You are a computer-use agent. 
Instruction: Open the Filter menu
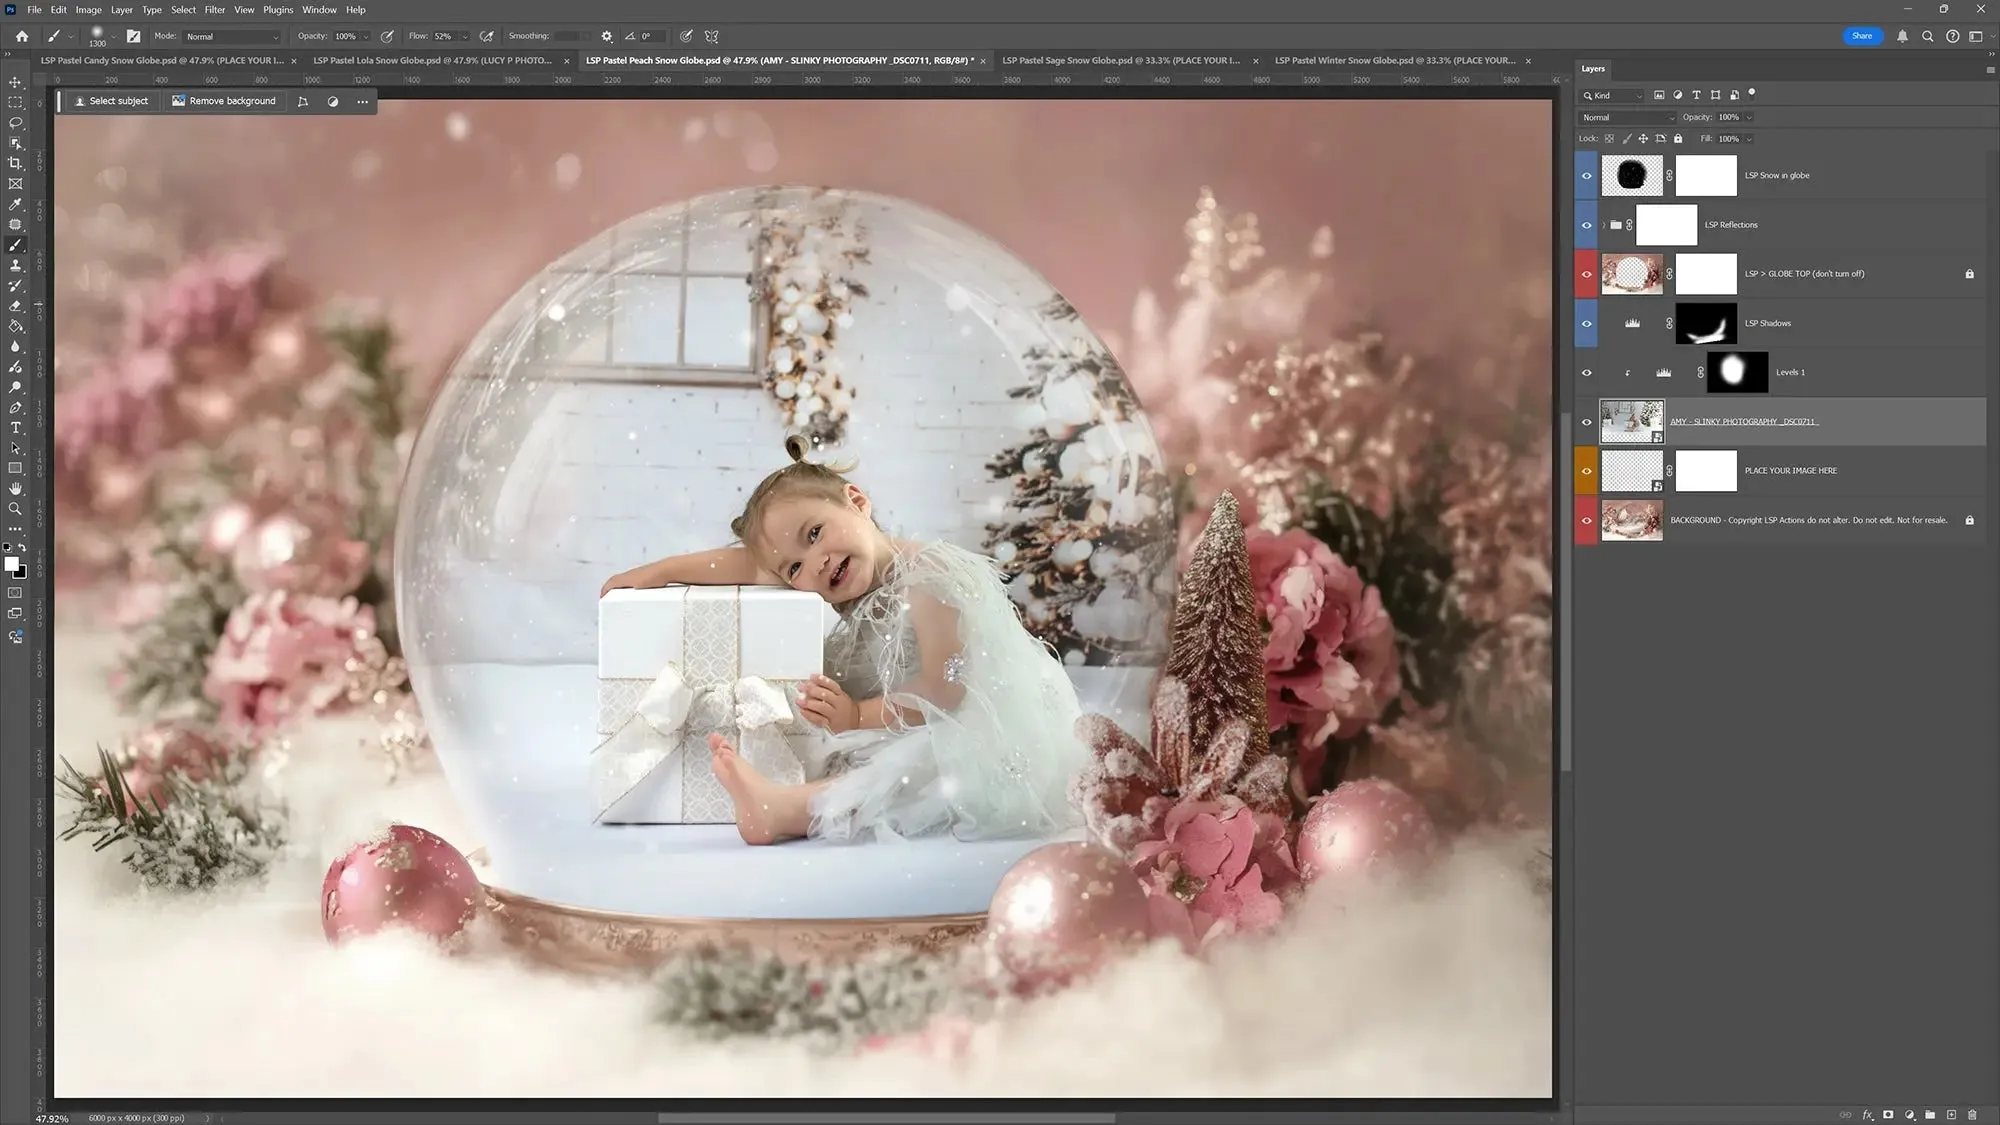[x=215, y=9]
